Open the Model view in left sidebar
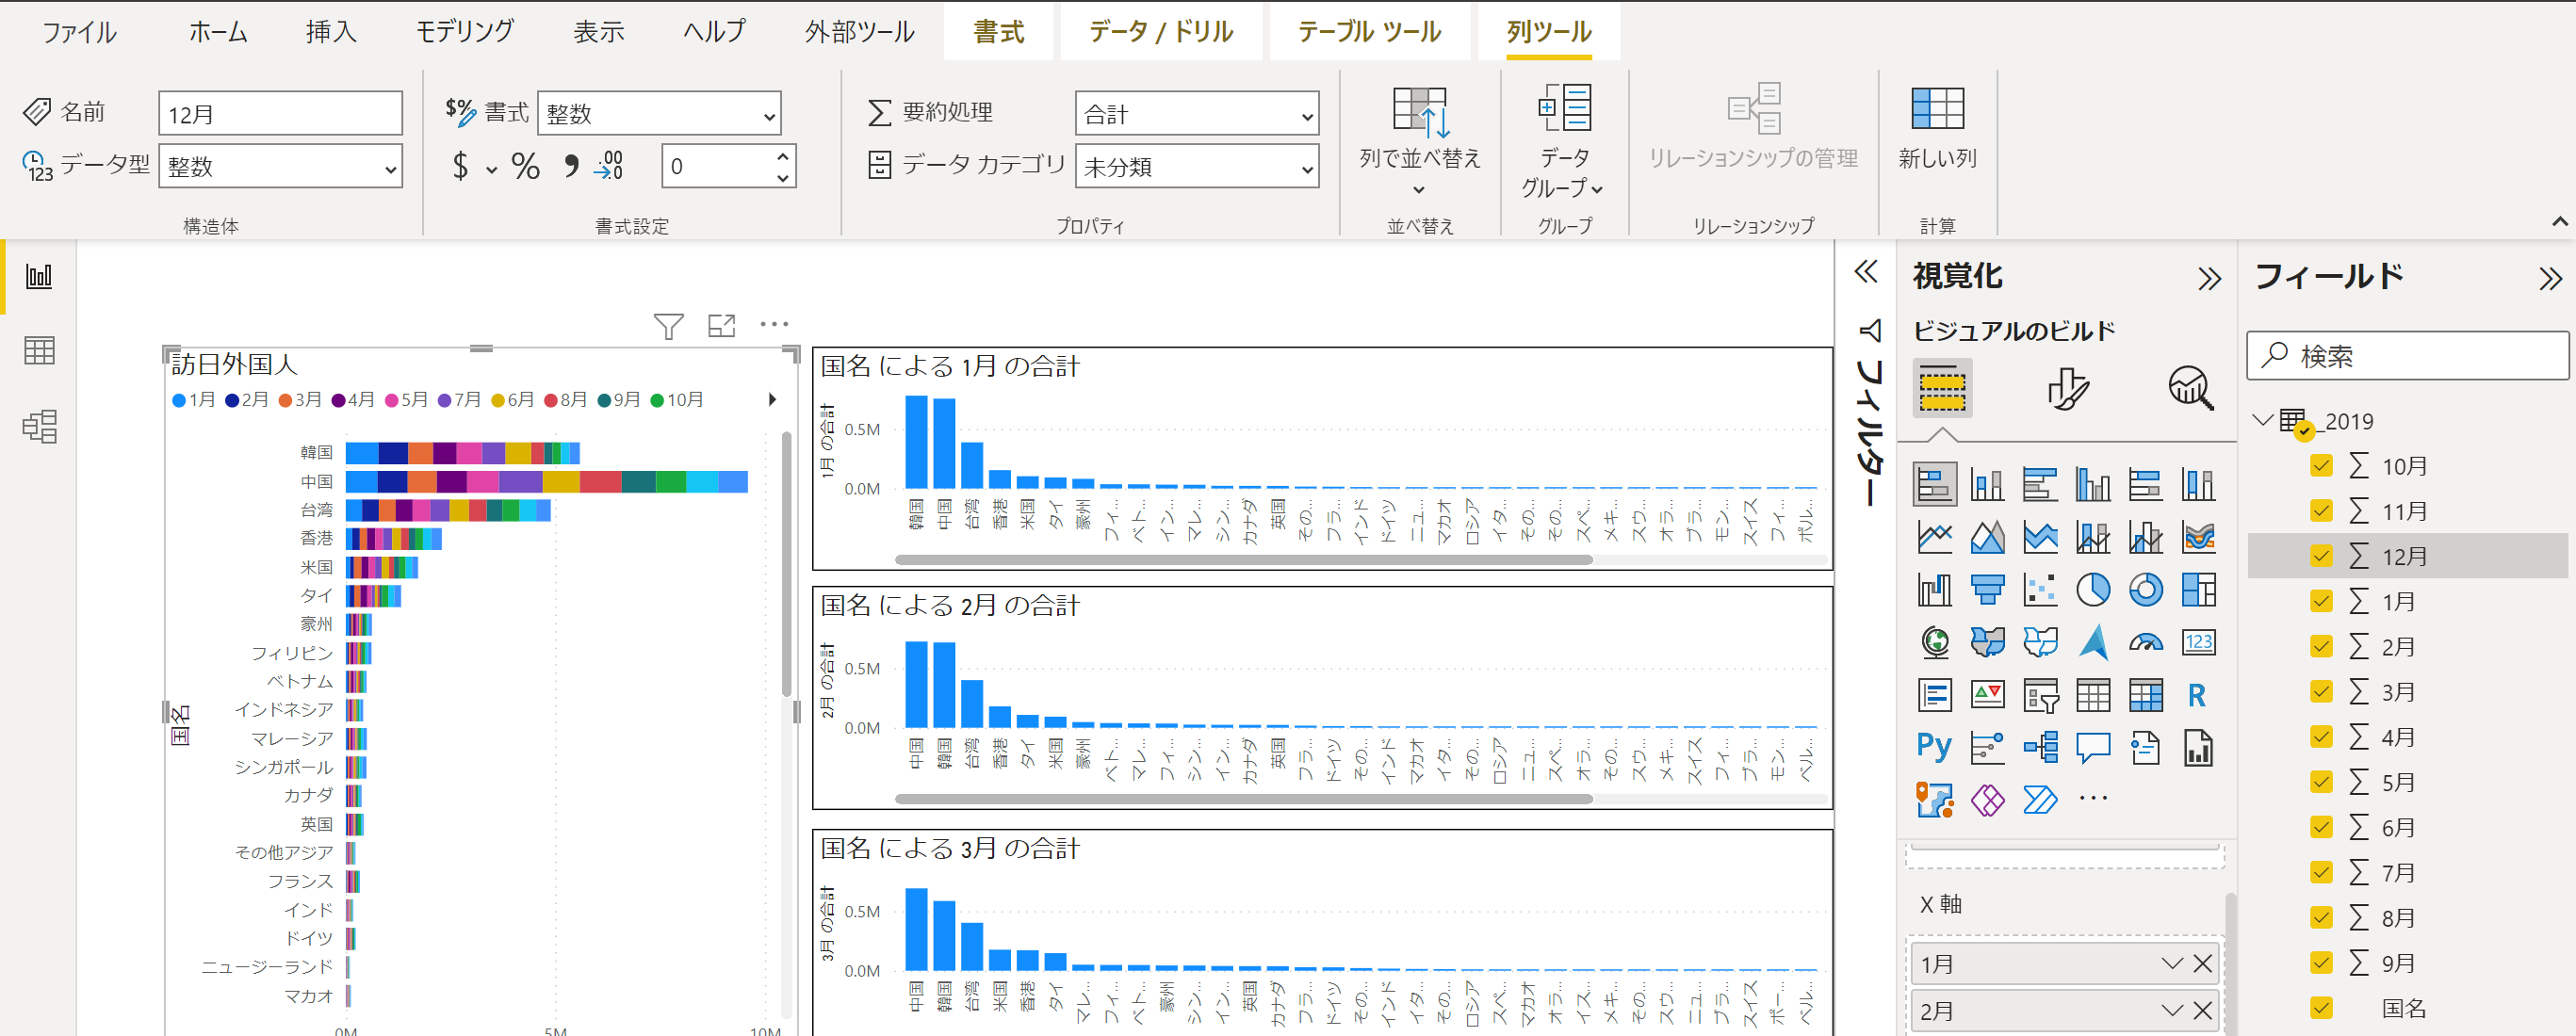Image resolution: width=2576 pixels, height=1036 pixels. tap(39, 427)
